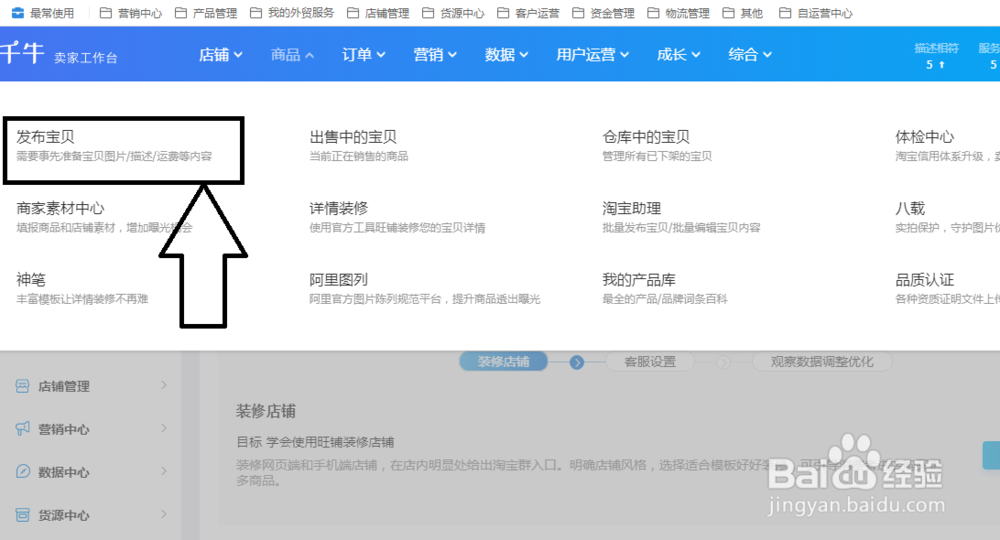Open the 营销中心 bookmark folder

click(131, 13)
